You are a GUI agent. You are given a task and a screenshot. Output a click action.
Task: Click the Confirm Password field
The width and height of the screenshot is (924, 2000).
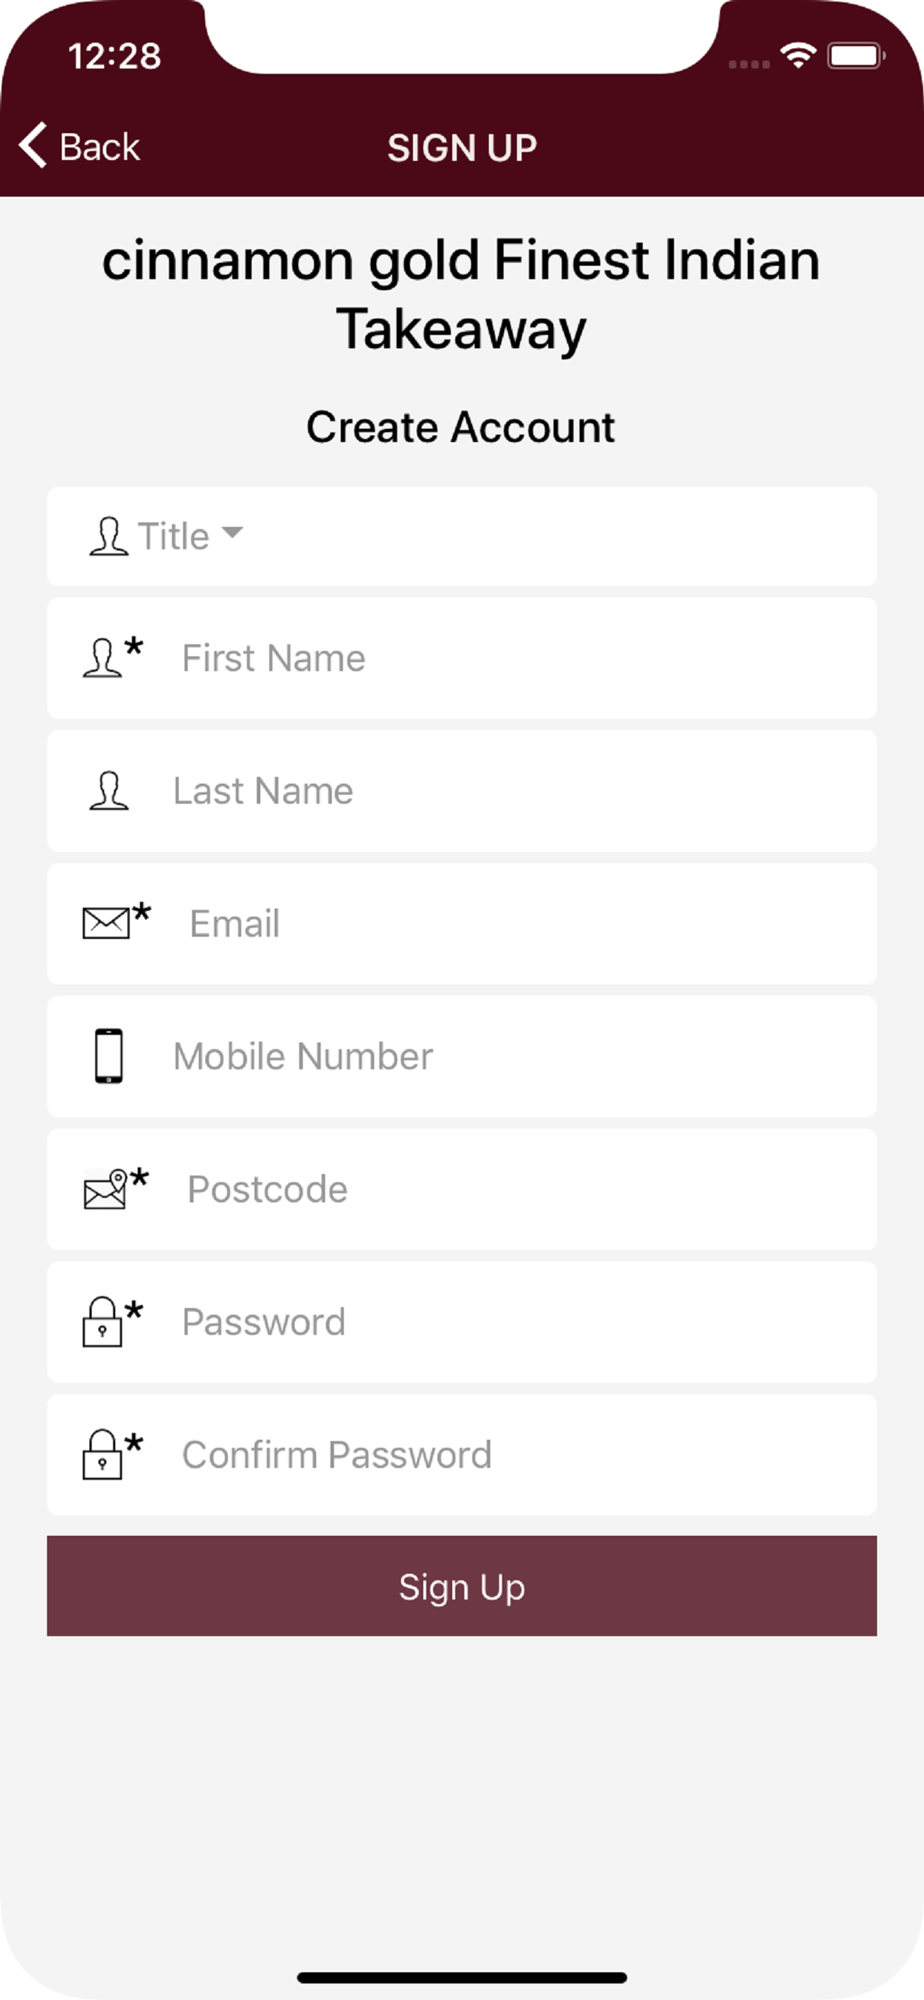click(462, 1455)
